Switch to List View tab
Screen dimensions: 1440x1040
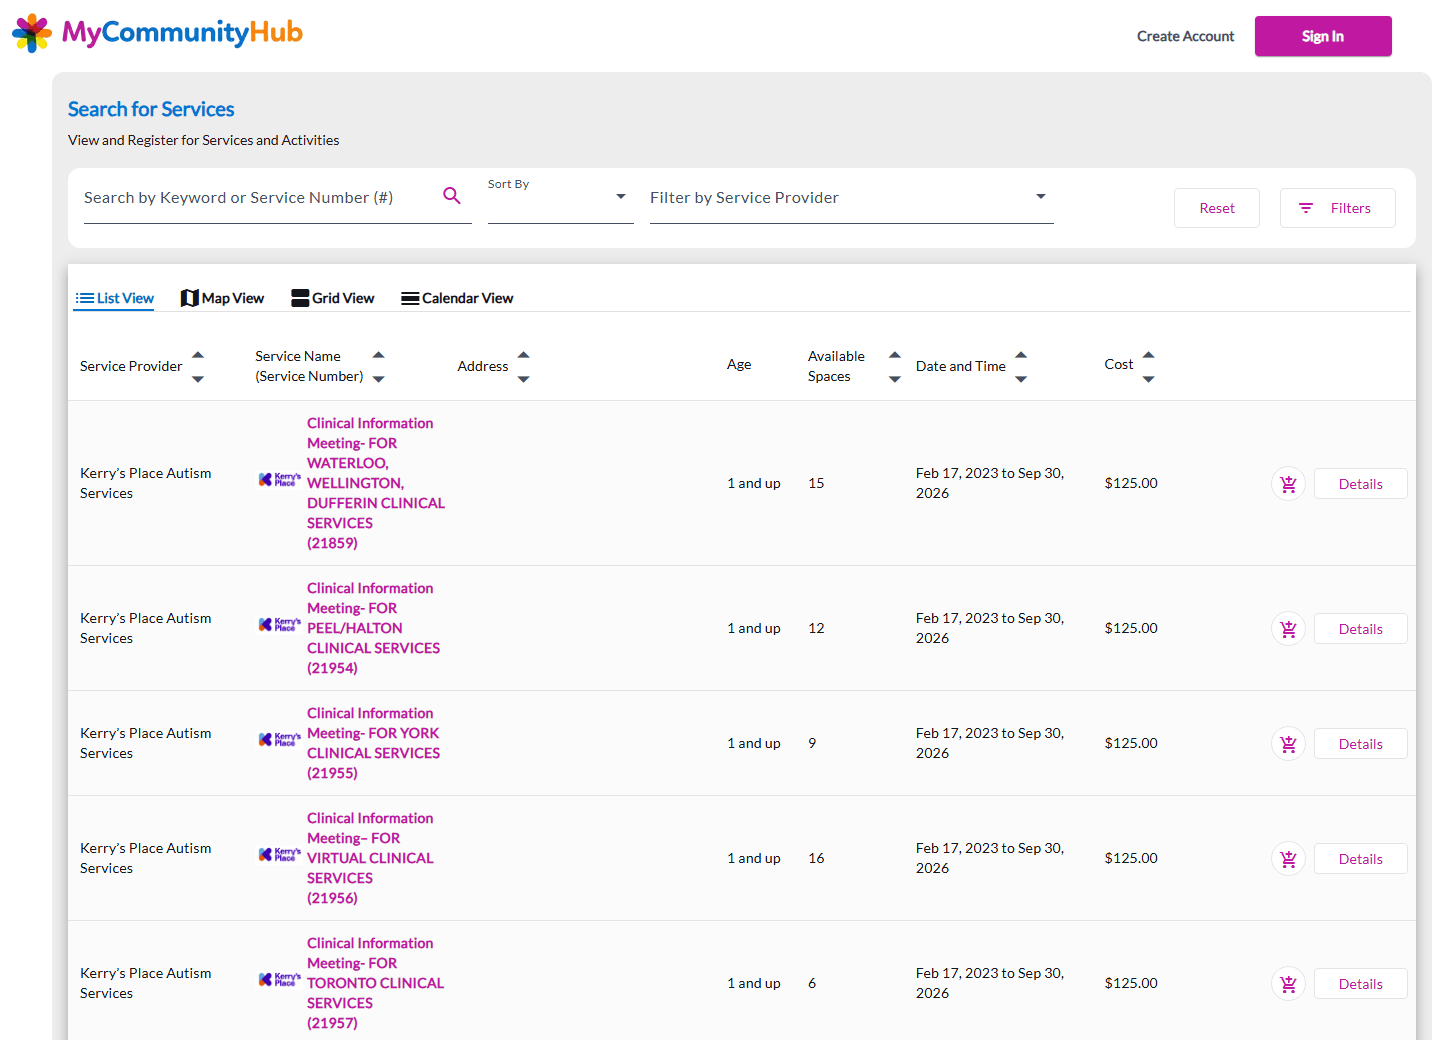point(114,298)
